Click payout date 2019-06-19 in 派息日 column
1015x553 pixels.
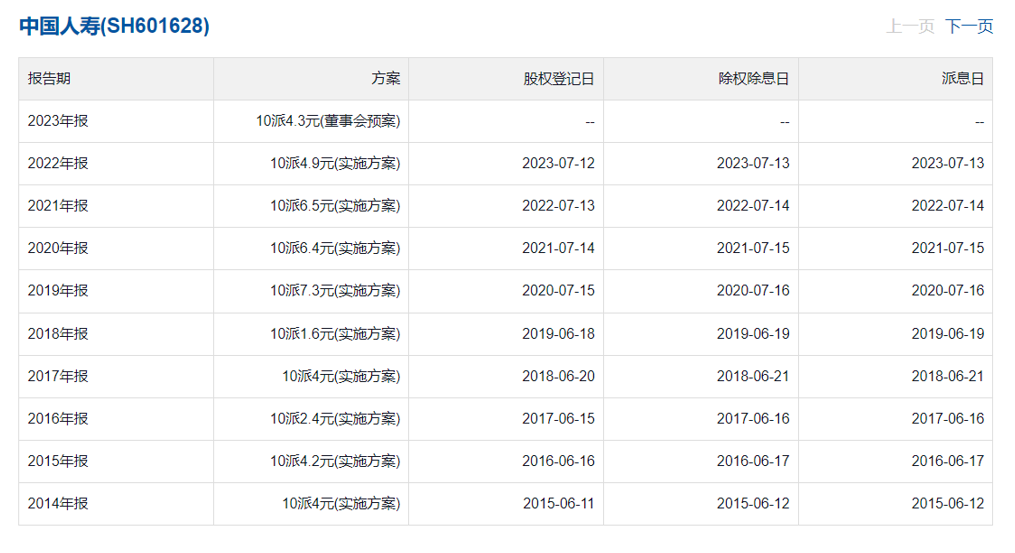(948, 333)
